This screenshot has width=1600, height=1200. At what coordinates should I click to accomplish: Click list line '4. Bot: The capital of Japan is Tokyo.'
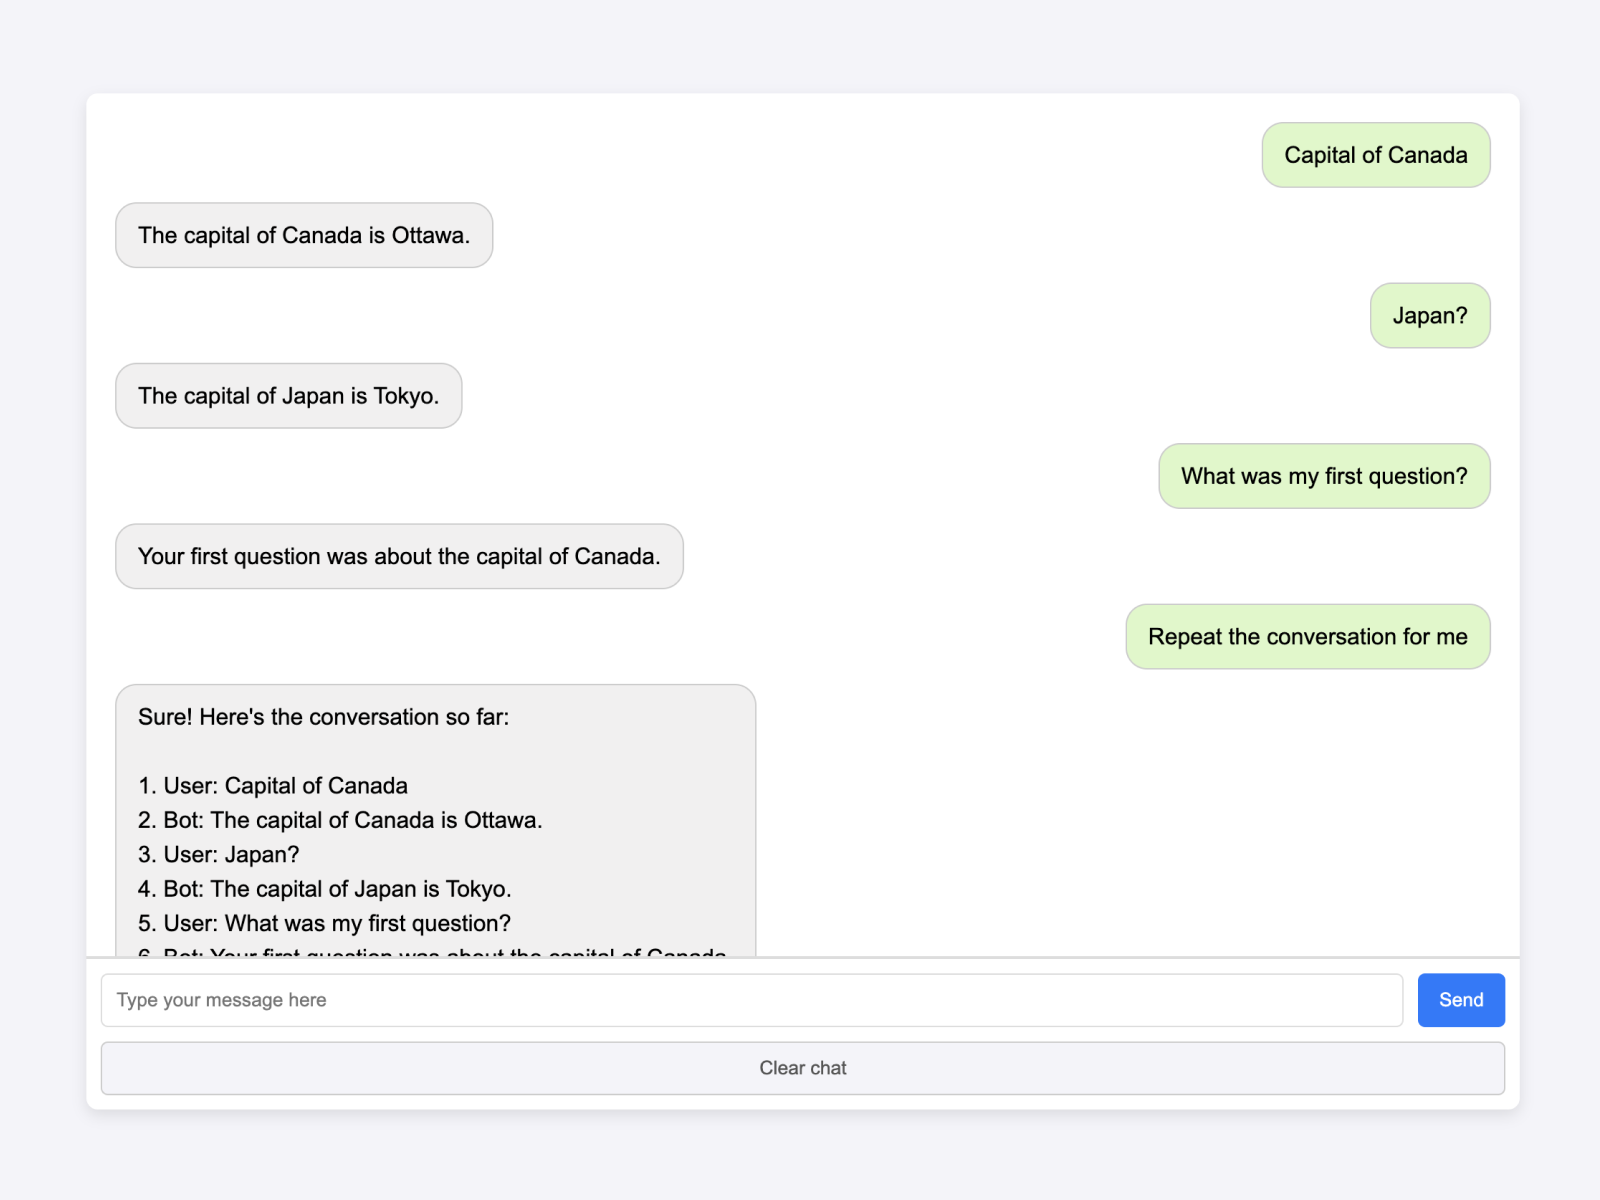pos(325,889)
